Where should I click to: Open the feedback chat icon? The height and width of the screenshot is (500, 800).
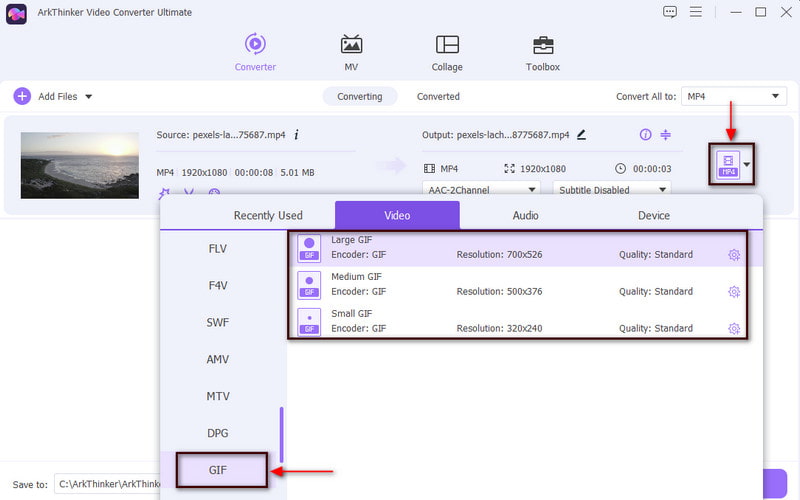[669, 12]
